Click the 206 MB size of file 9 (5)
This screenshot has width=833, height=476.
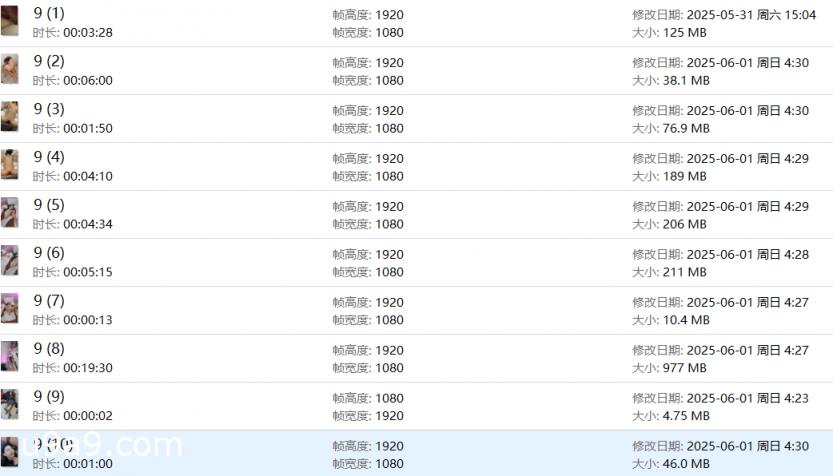[685, 224]
